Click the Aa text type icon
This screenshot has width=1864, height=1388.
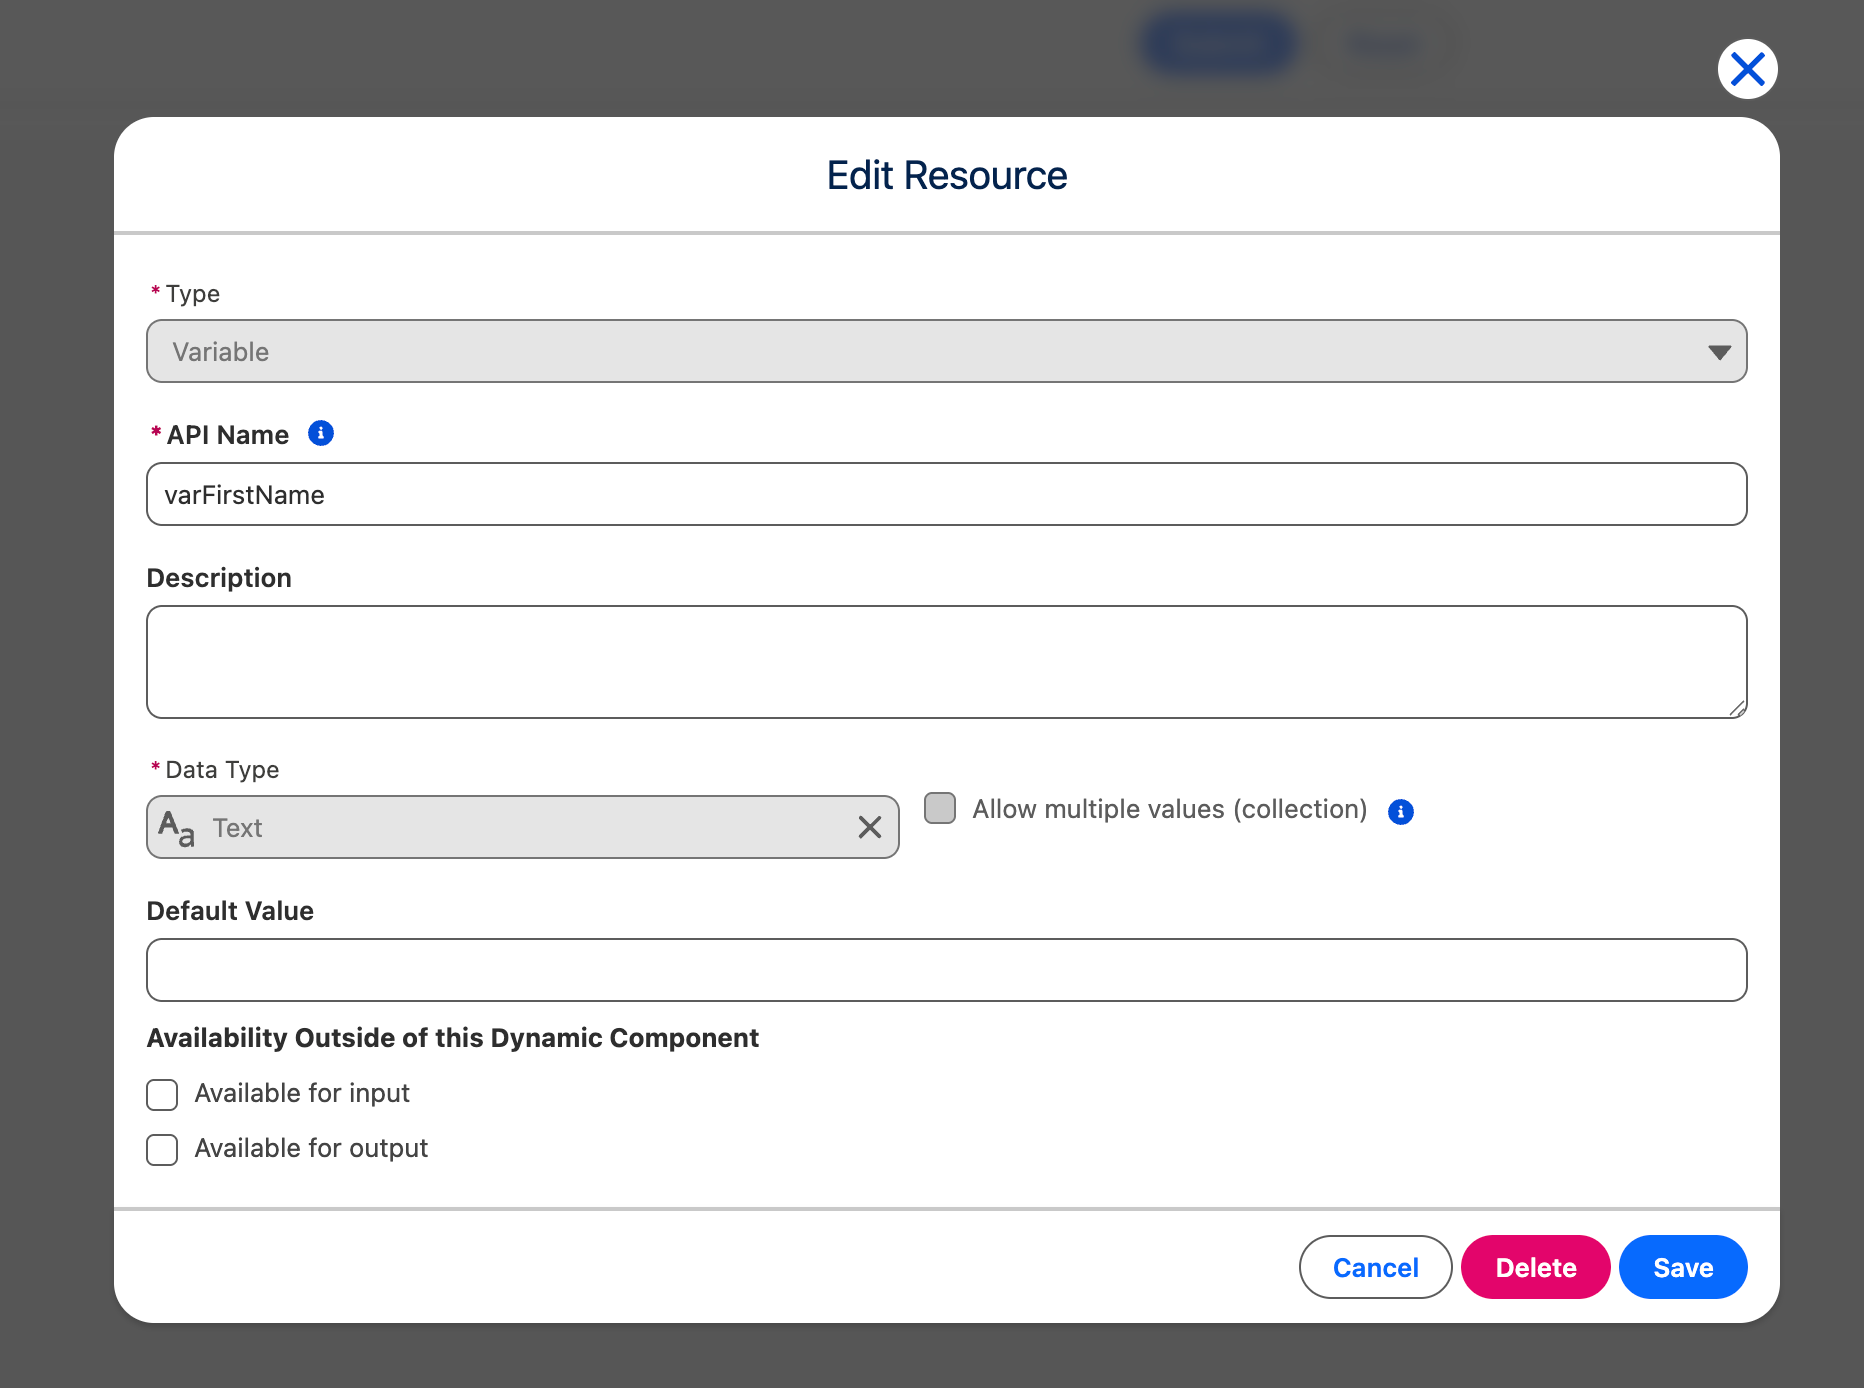(177, 828)
